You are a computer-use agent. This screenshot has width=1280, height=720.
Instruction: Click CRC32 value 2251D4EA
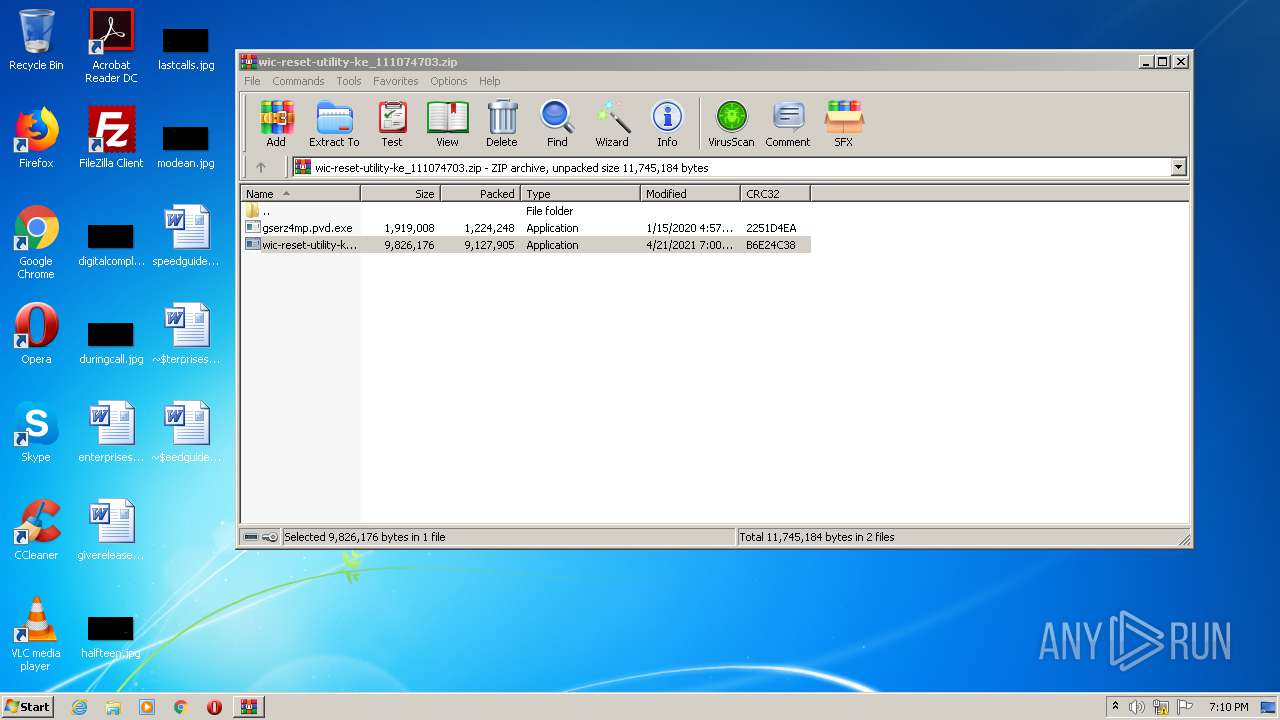tap(771, 228)
